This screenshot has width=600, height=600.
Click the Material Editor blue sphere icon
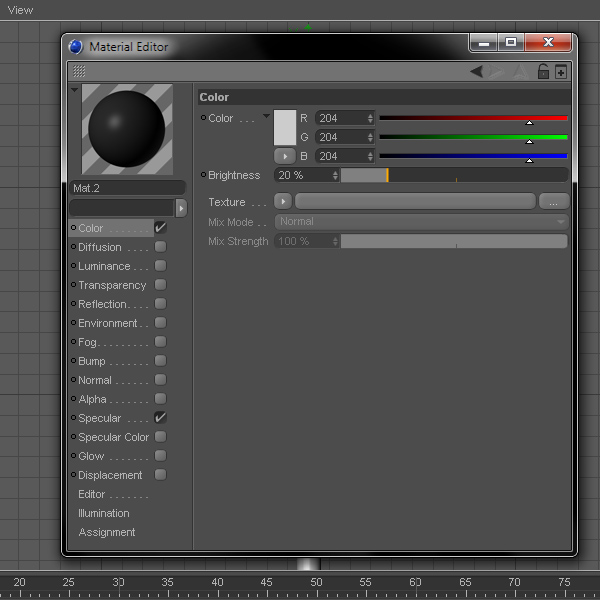point(76,47)
